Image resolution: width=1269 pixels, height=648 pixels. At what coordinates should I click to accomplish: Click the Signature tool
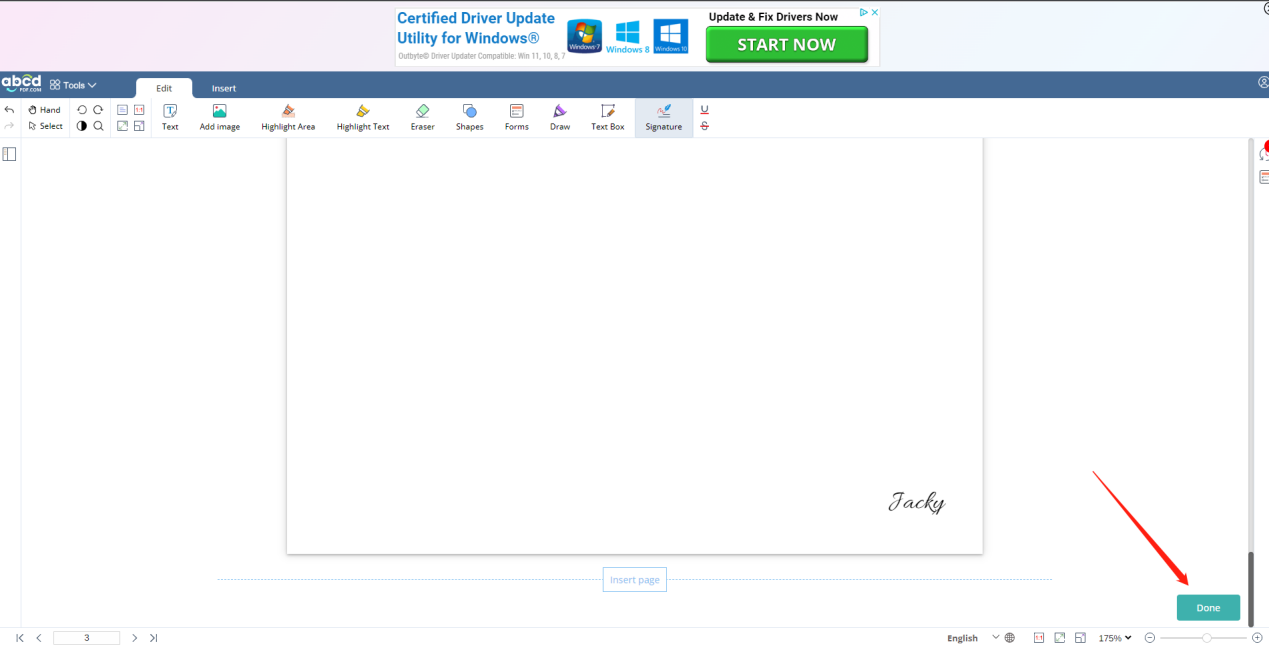pyautogui.click(x=664, y=118)
